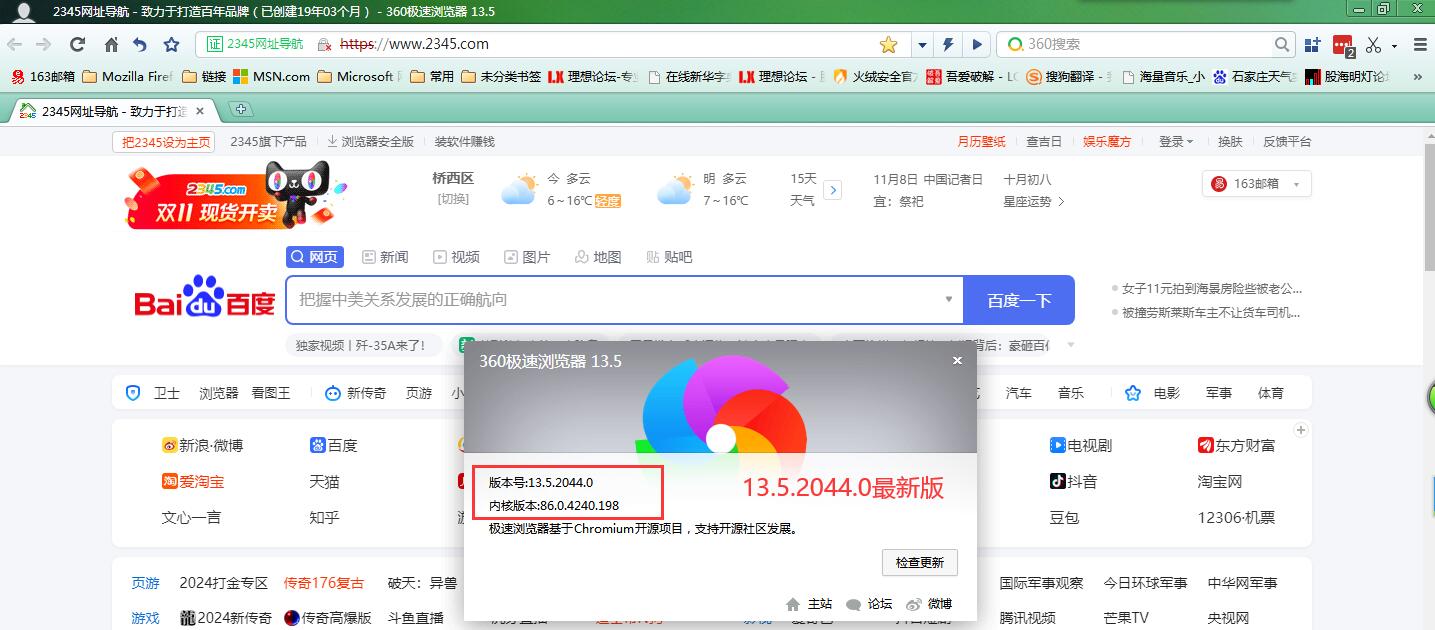Show more bookmarks with the chevron

1417,76
